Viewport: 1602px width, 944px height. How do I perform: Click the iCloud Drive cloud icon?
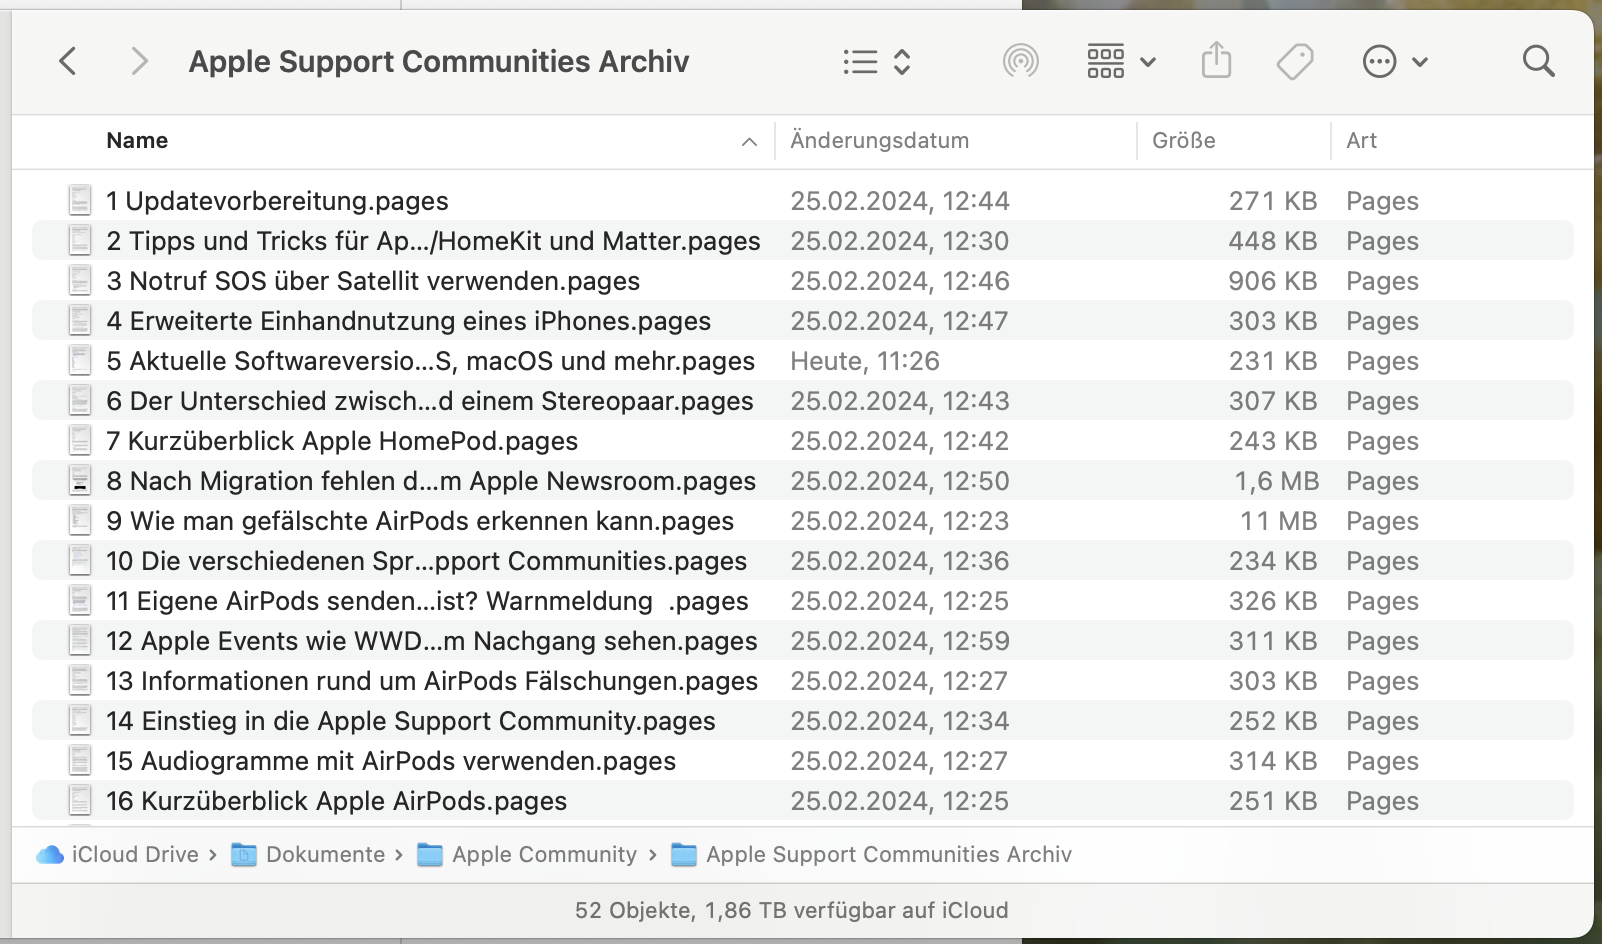pyautogui.click(x=49, y=855)
